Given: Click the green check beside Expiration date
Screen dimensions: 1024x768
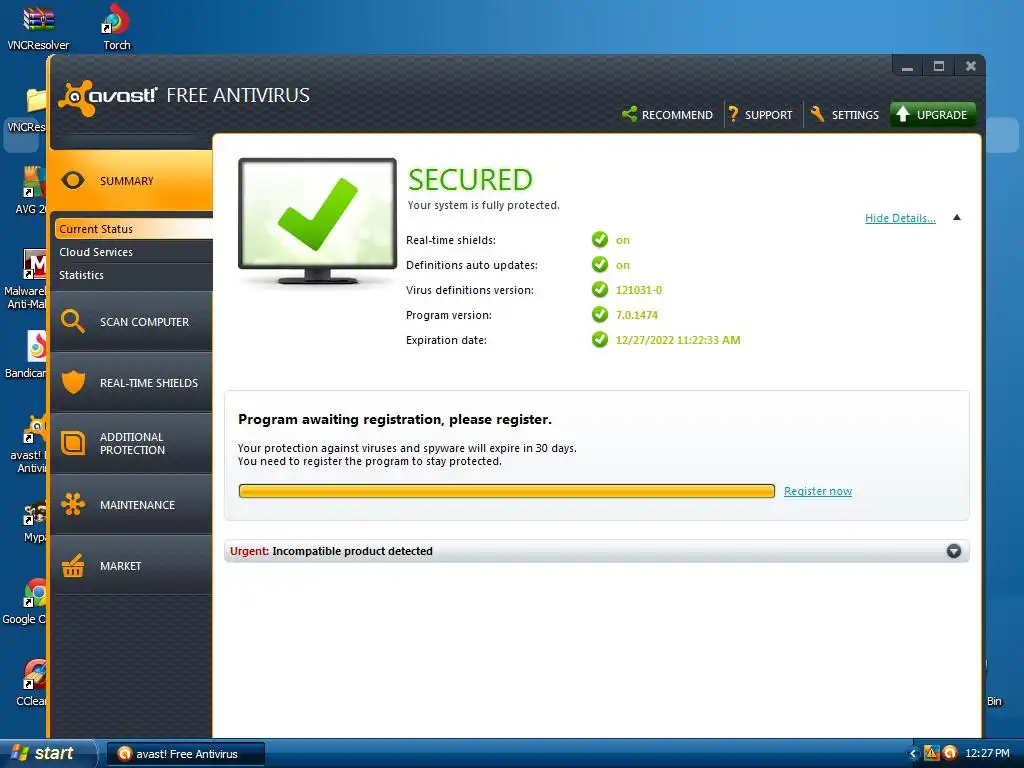Looking at the screenshot, I should click(x=600, y=340).
